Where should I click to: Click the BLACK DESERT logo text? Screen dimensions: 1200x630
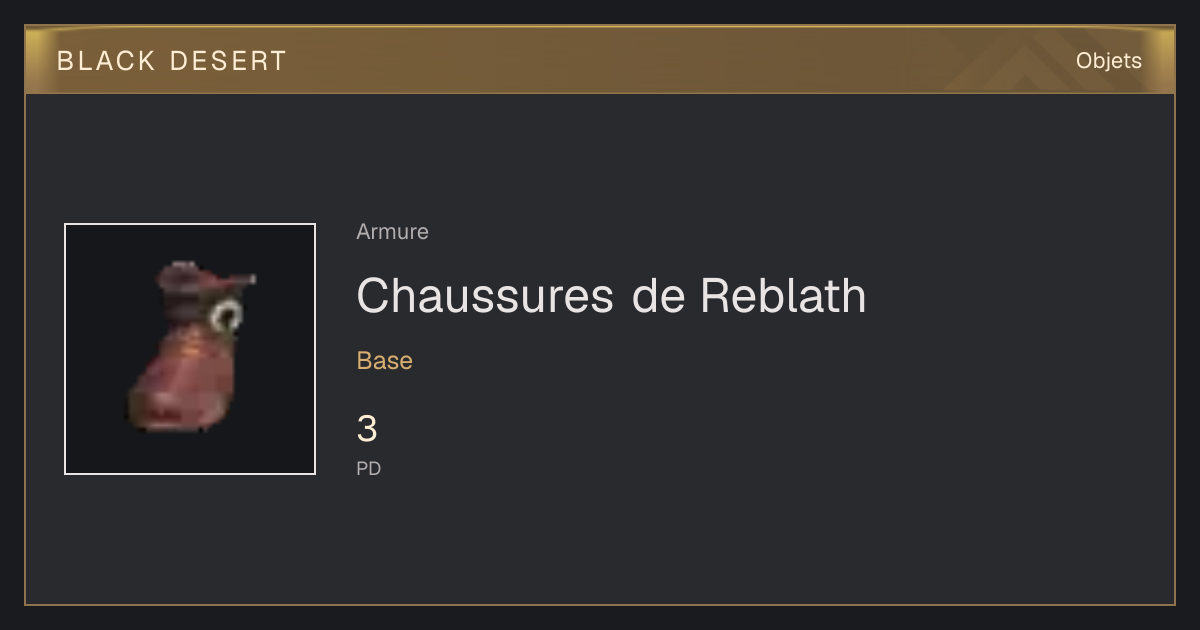[x=172, y=61]
